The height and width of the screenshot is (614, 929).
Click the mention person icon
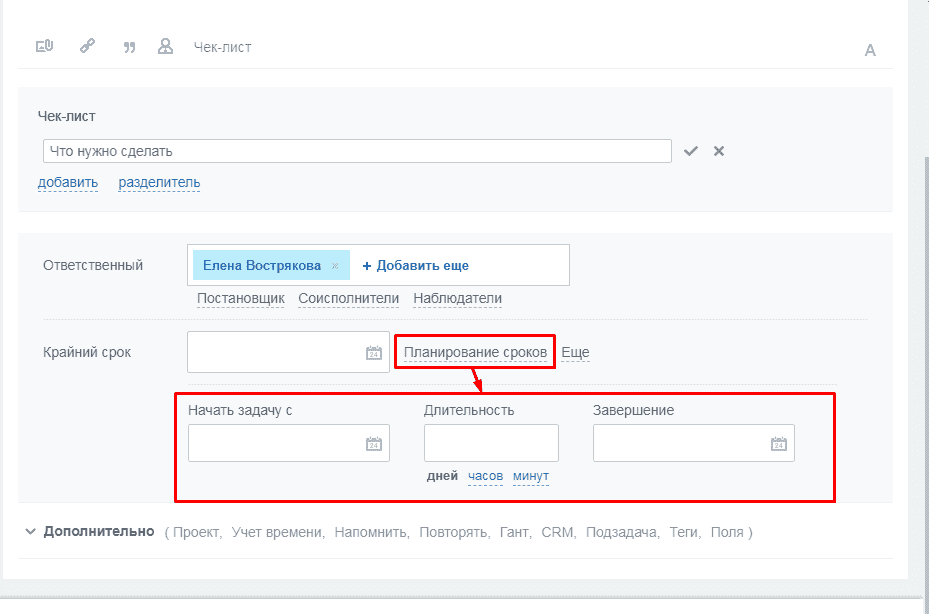(166, 46)
